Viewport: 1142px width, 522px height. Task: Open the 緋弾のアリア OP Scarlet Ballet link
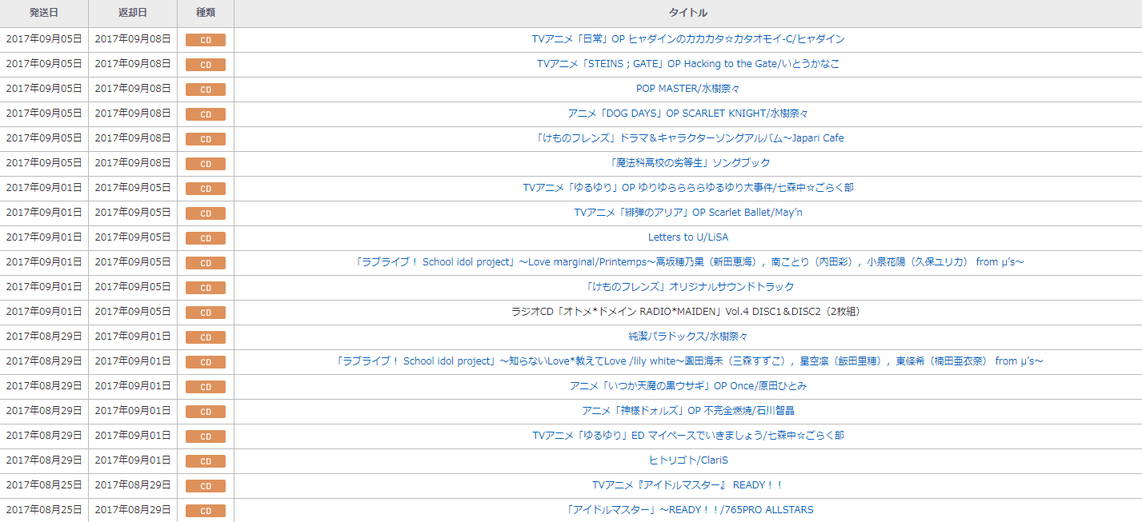(x=688, y=213)
